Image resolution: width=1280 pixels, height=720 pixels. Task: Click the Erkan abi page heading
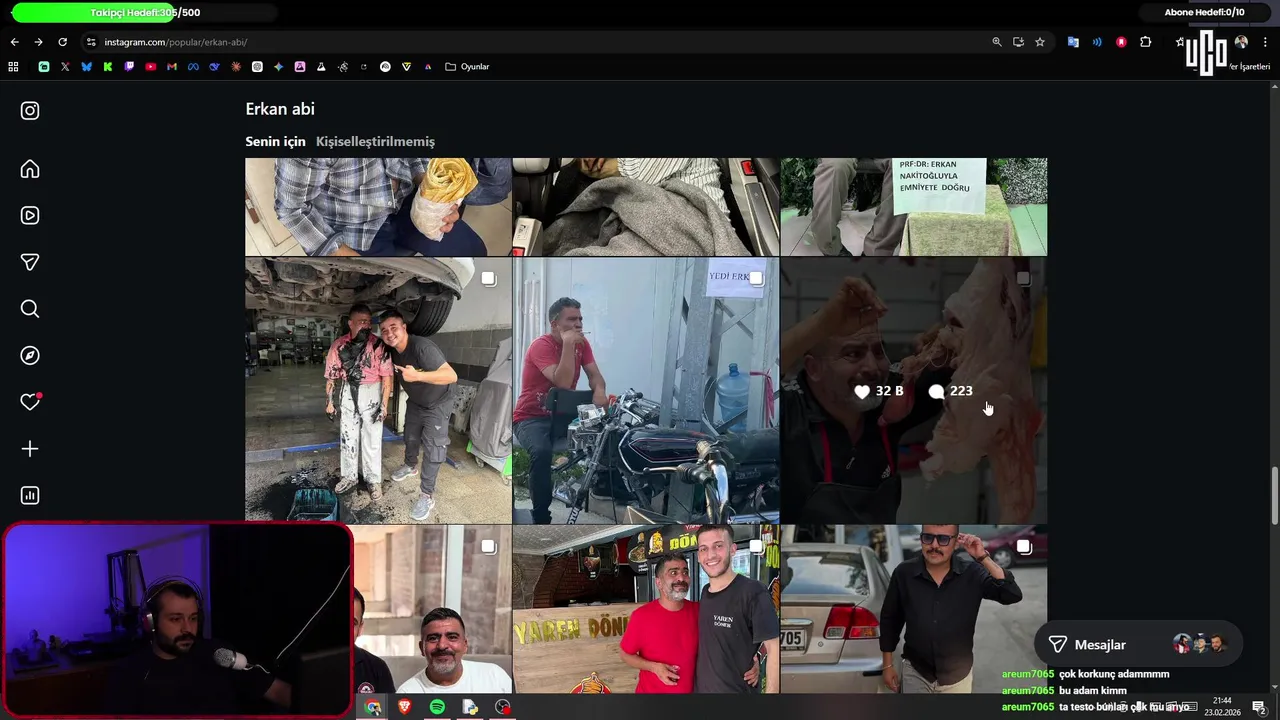click(x=280, y=109)
